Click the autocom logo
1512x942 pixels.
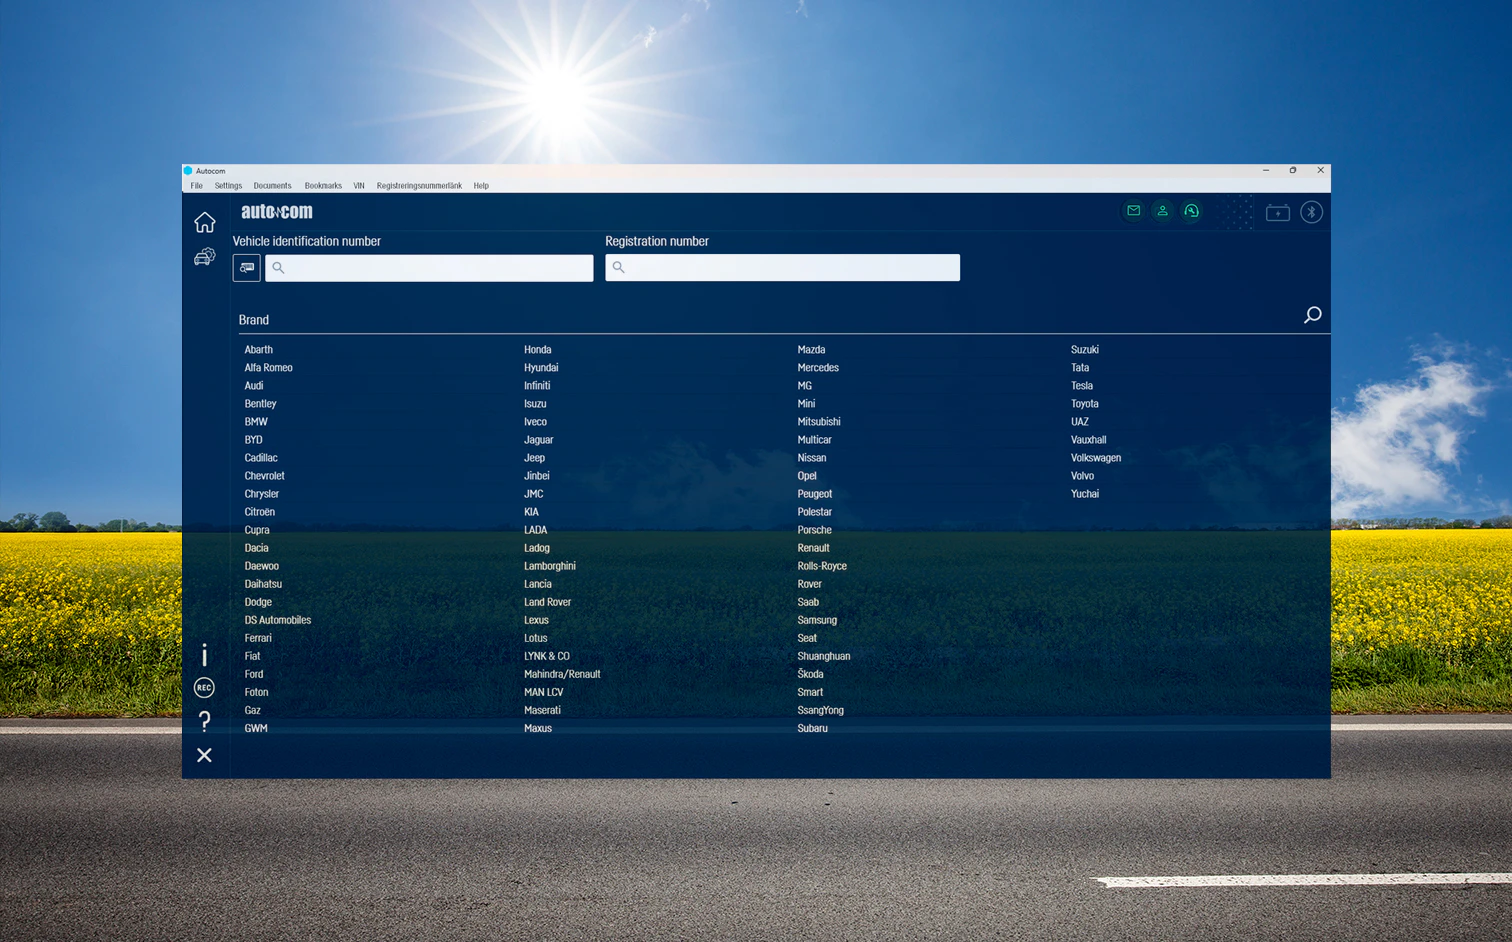[x=277, y=212]
